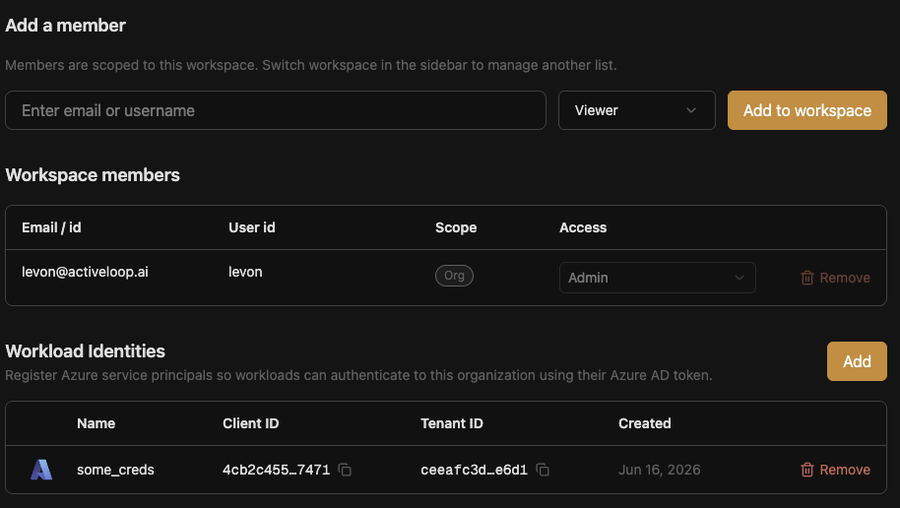Image resolution: width=900 pixels, height=508 pixels.
Task: Click the Add a member heading
Action: (65, 25)
